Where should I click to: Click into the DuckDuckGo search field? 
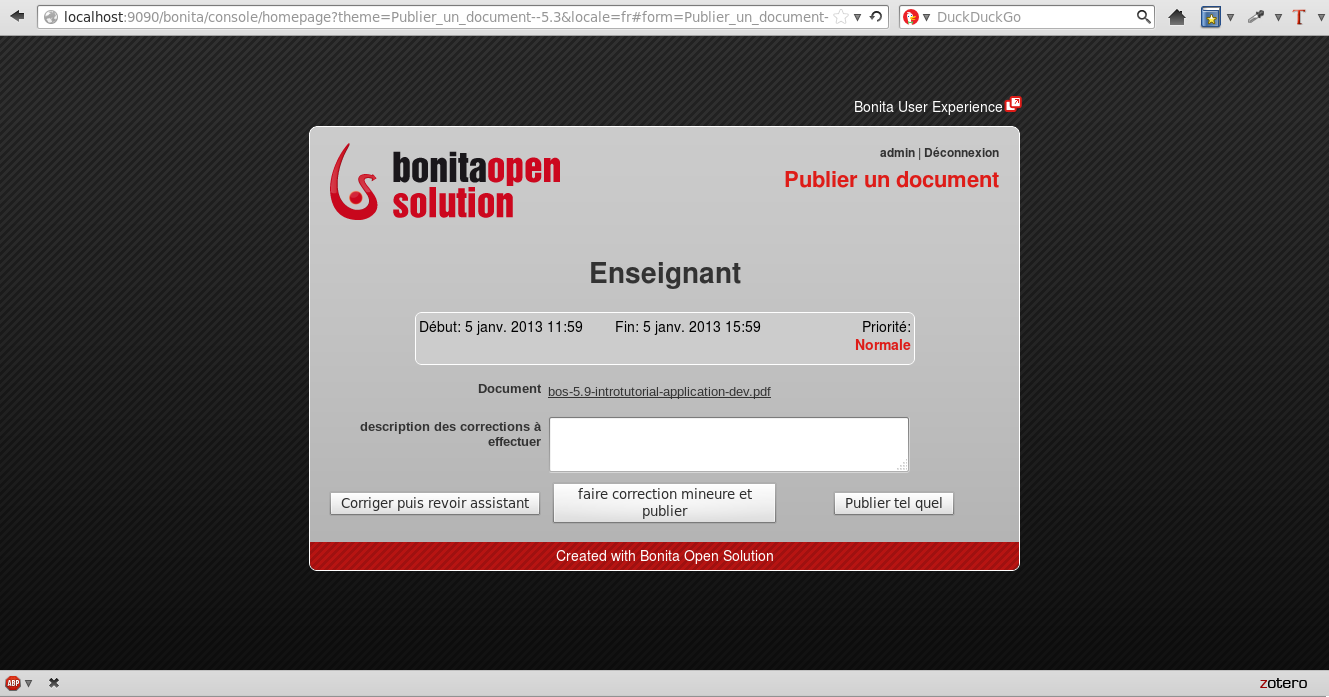click(x=1034, y=17)
